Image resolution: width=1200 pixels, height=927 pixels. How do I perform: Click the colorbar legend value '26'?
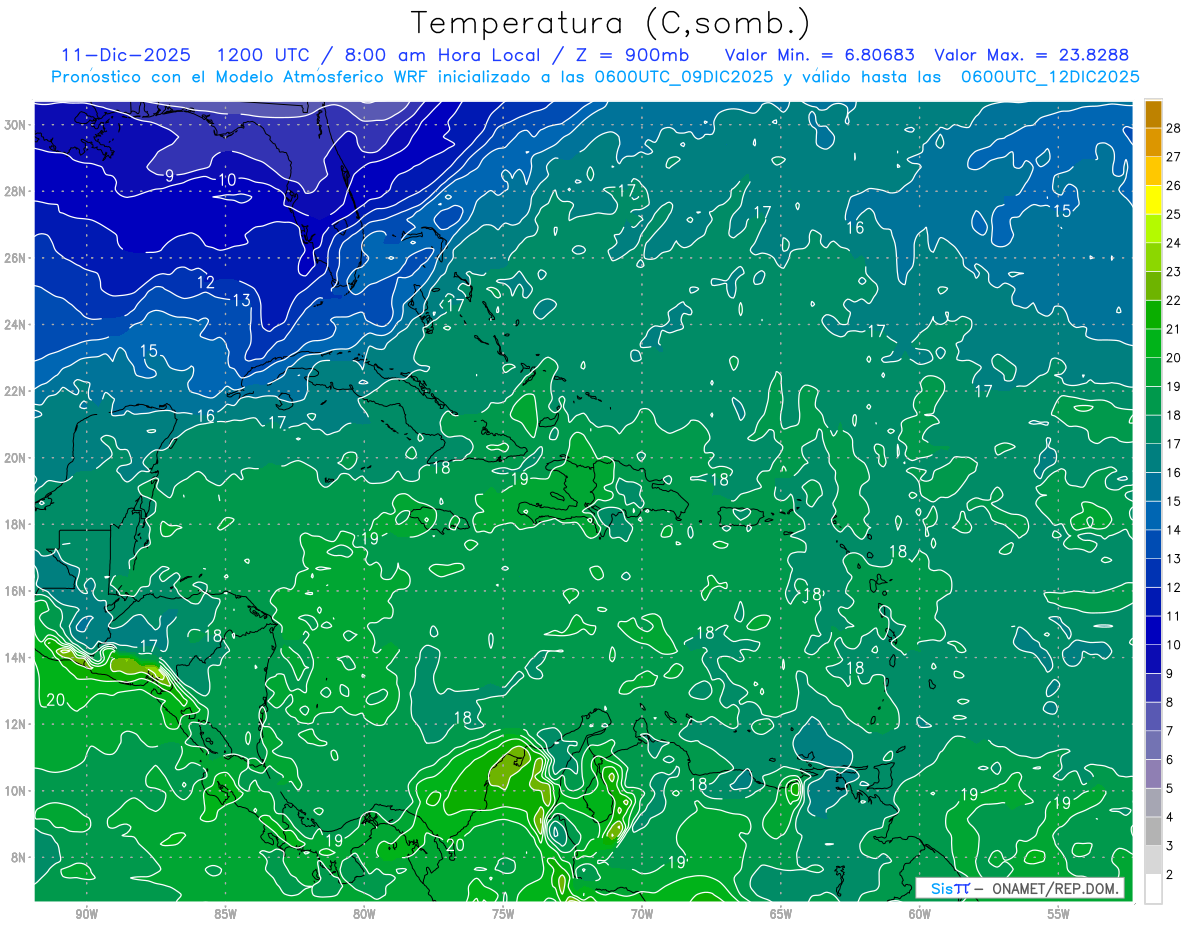coord(1173,186)
